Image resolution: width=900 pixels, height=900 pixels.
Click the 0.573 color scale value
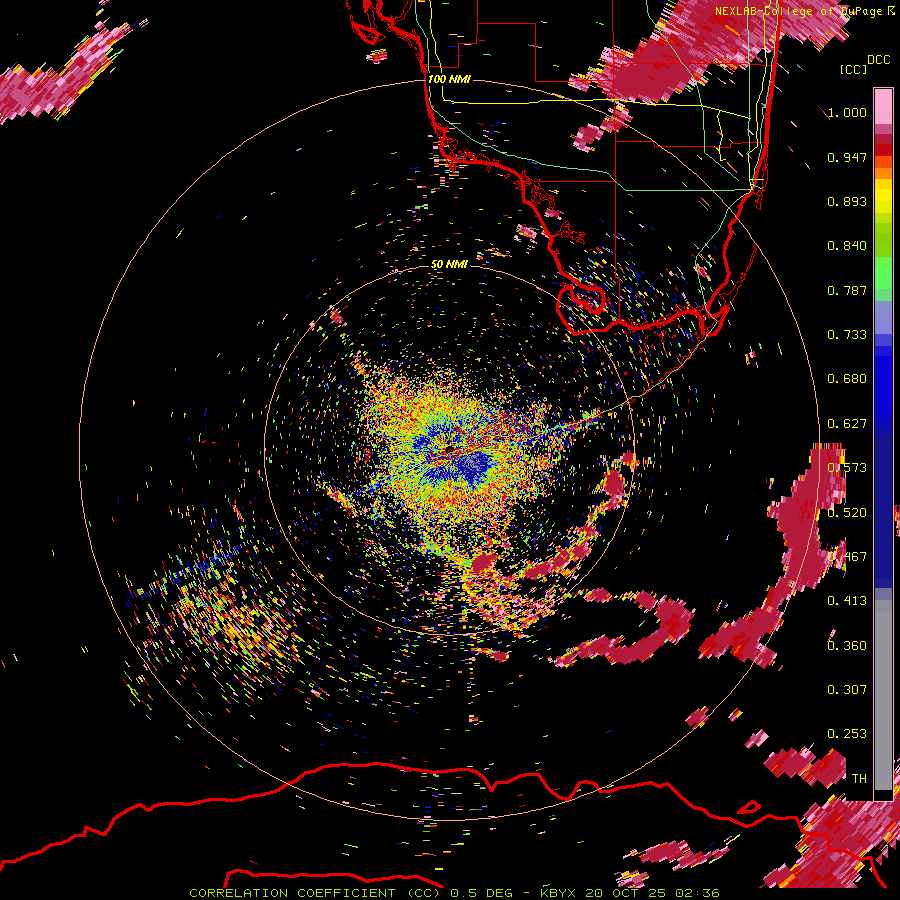pos(847,468)
